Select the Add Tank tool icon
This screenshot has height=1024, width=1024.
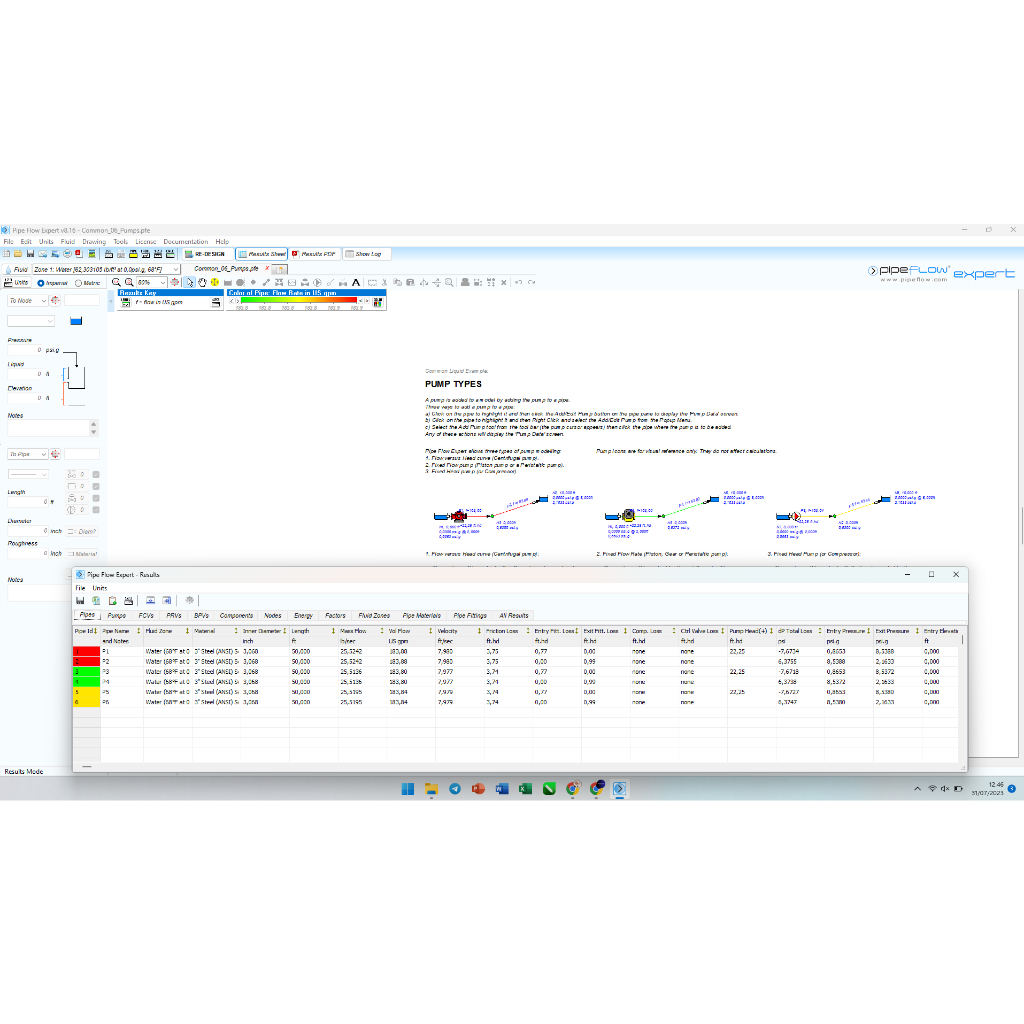(x=228, y=283)
